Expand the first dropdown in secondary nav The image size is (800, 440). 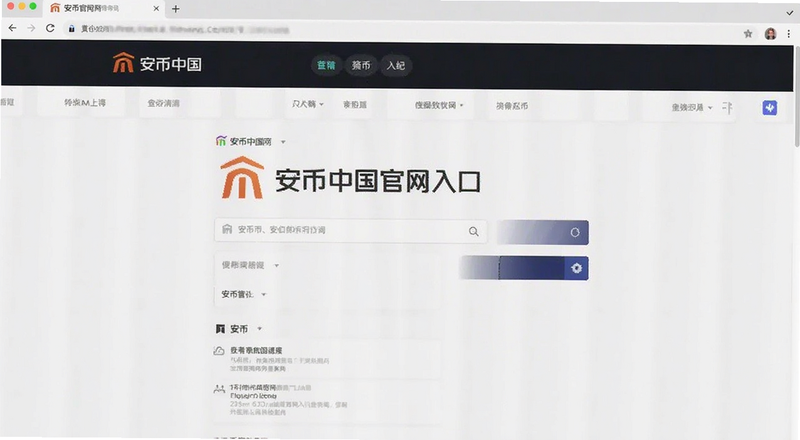308,104
